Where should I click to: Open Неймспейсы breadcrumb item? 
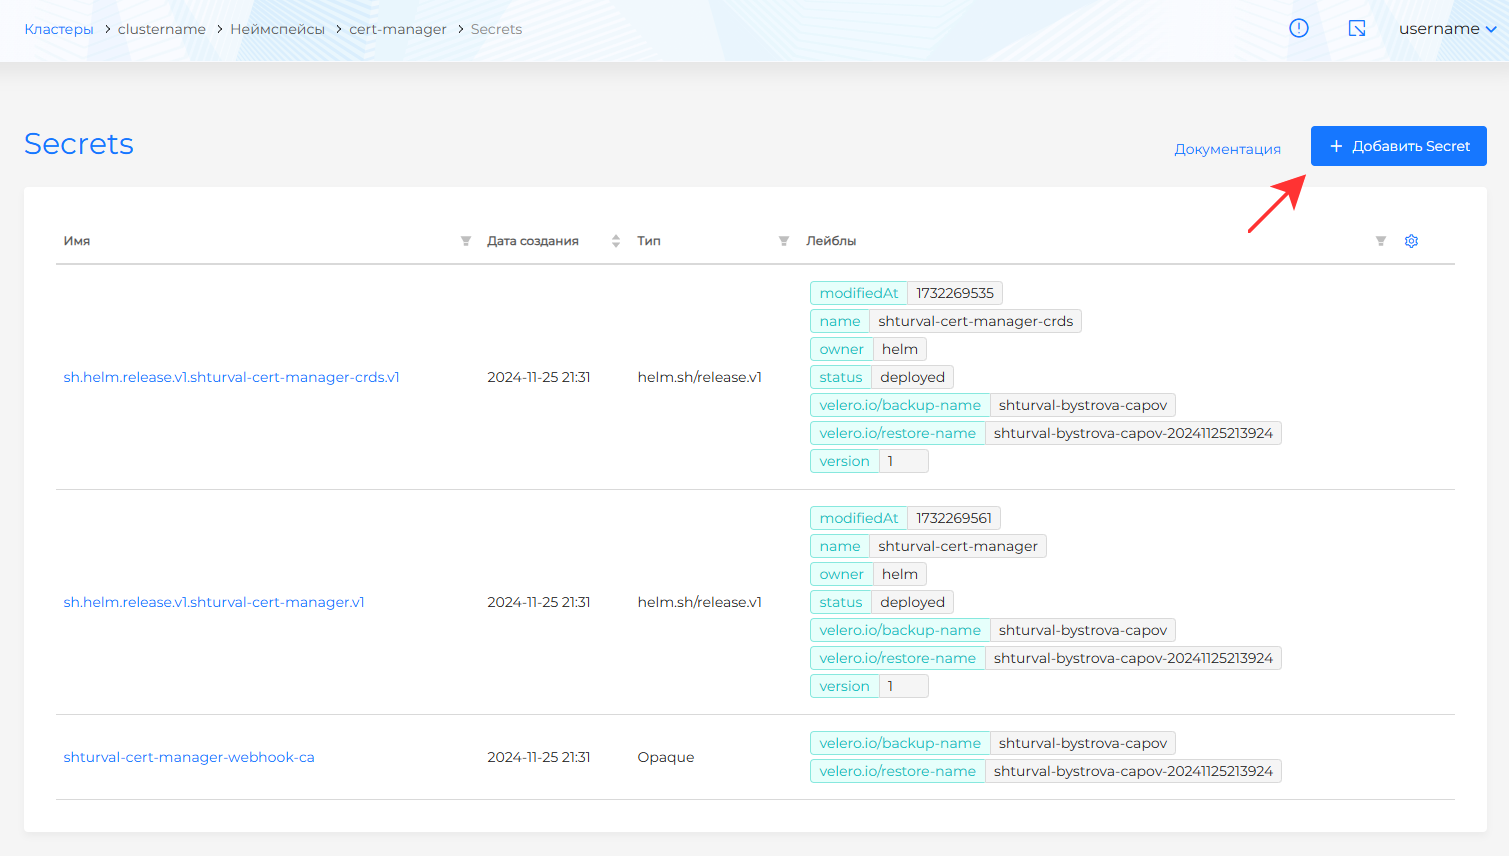coord(277,29)
